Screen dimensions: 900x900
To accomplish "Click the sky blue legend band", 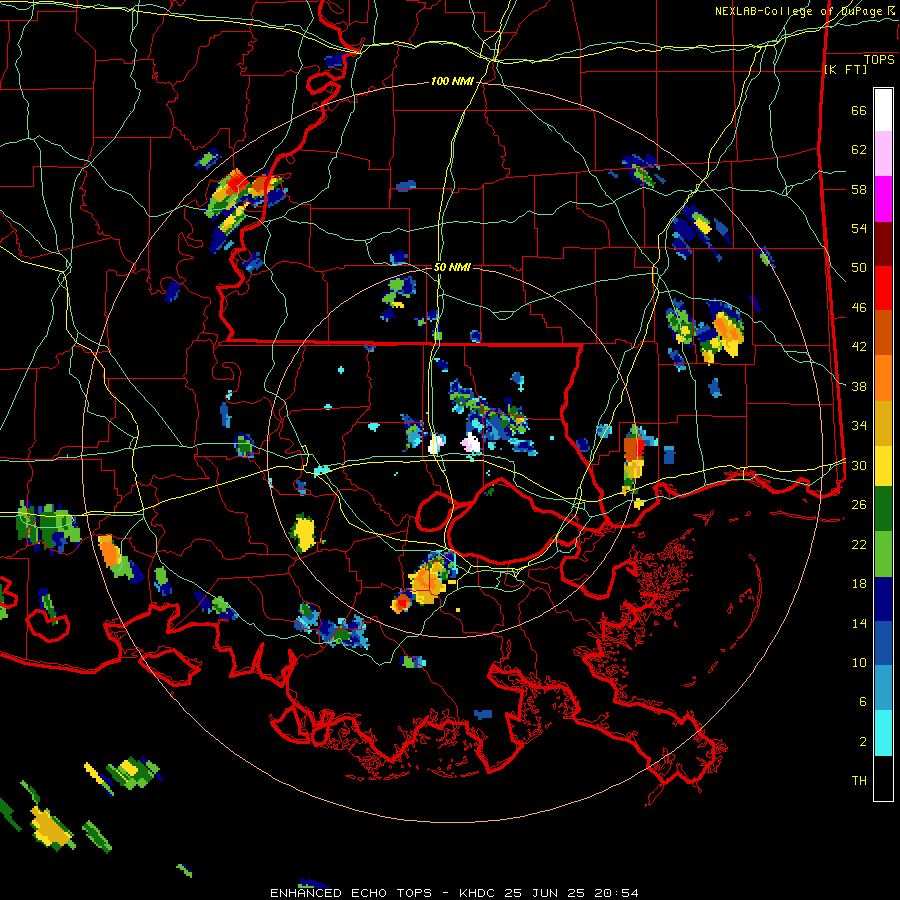I will (x=883, y=688).
